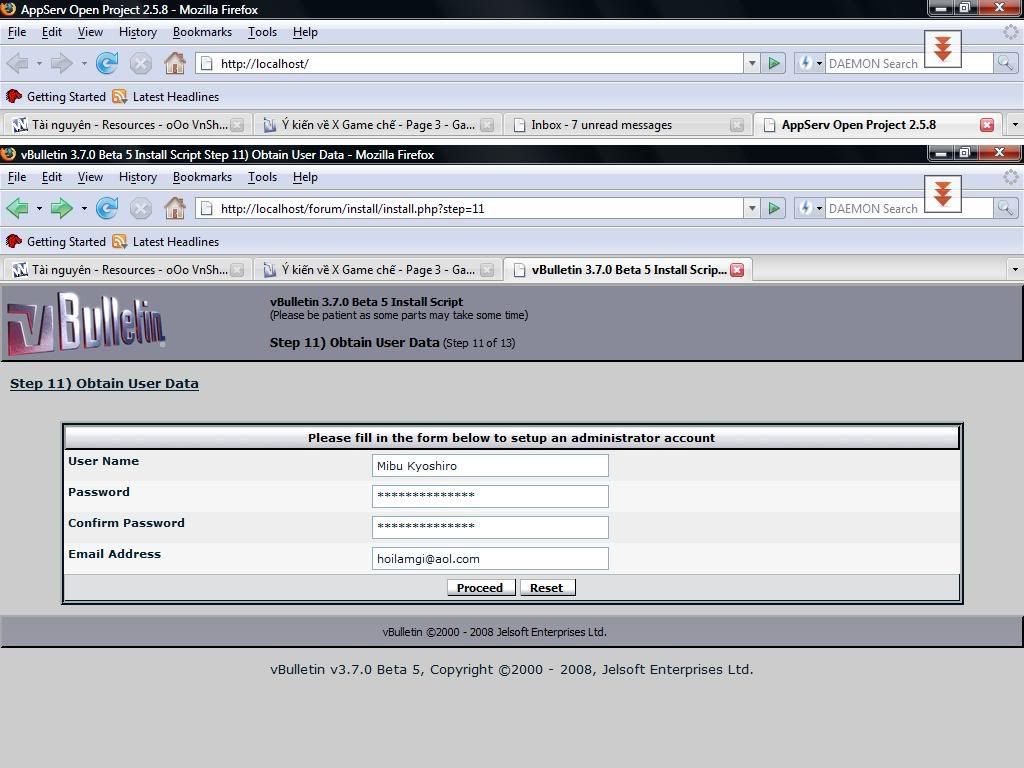Click orange download arrows icon in vBulletin window
This screenshot has height=768, width=1024.
point(942,194)
